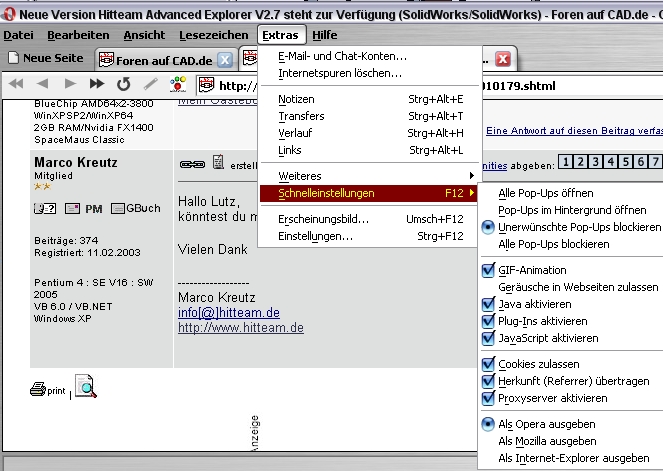Toggle Java aktivieren option
Viewport: 663px width, 471px height.
click(488, 304)
